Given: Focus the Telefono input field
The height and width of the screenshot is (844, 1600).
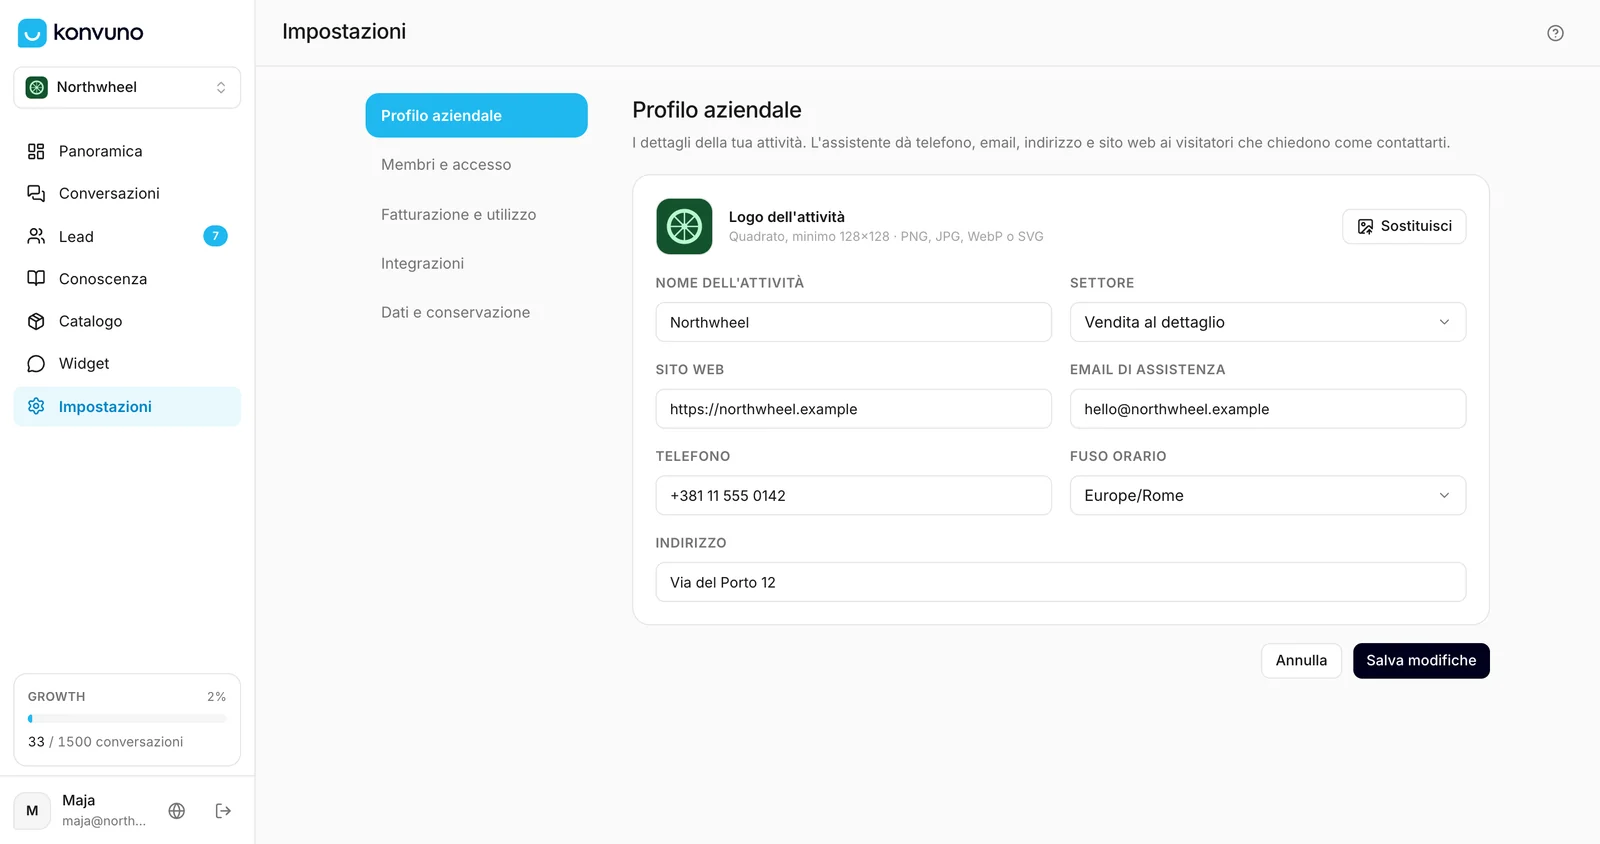Looking at the screenshot, I should [853, 495].
